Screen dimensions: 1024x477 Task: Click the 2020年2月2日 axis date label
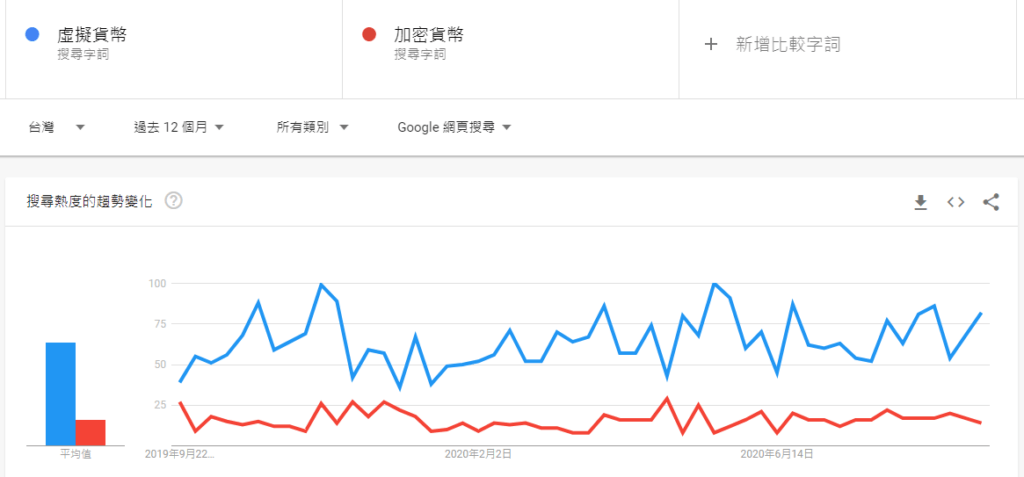point(479,454)
